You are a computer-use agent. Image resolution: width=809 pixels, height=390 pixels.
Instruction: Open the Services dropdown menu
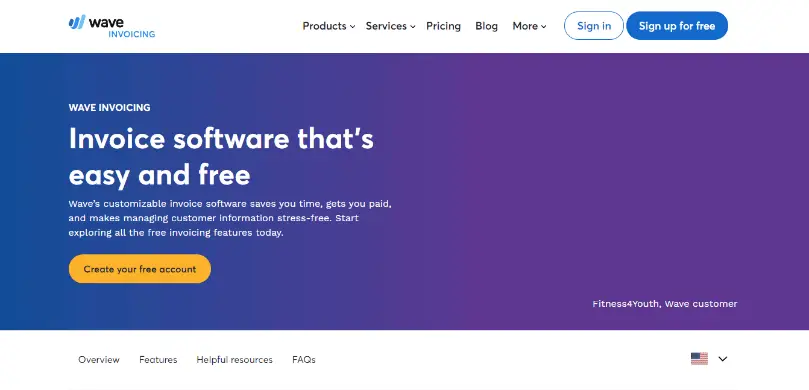391,26
